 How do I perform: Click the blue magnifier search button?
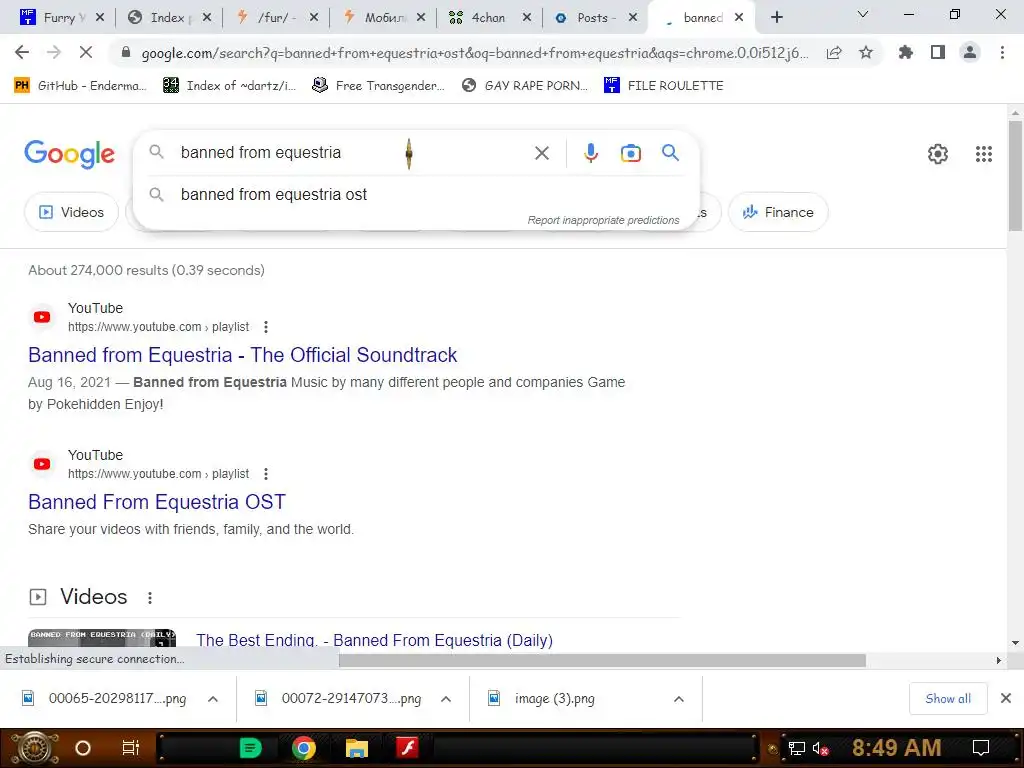click(670, 153)
